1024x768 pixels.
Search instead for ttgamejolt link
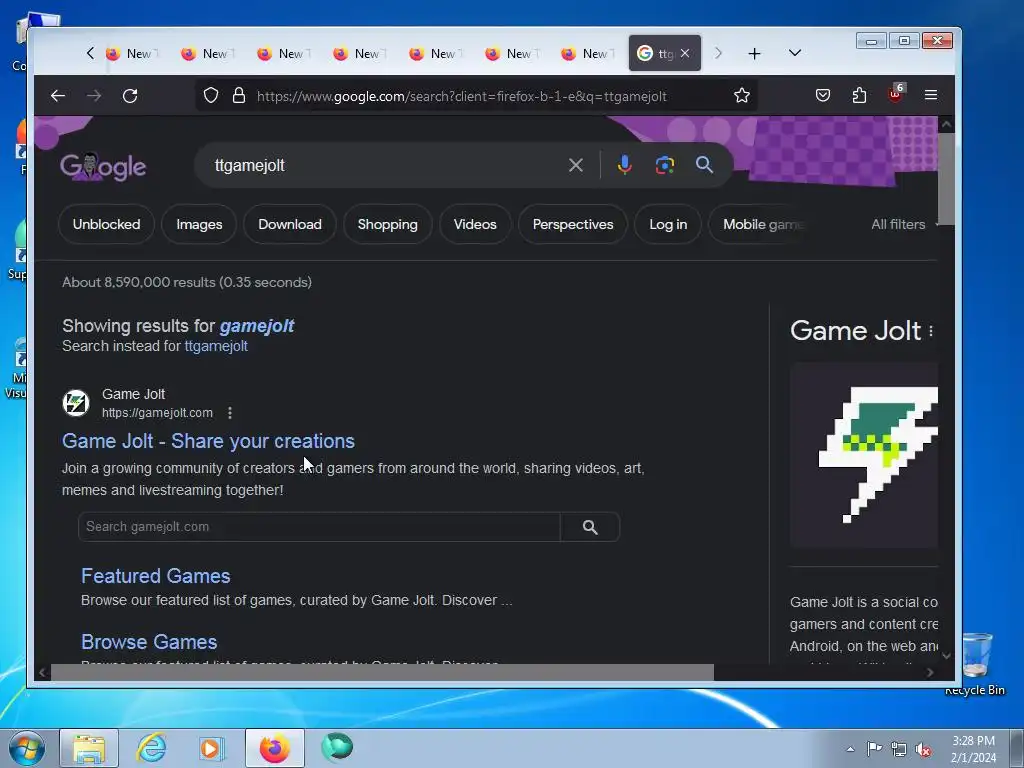coord(216,346)
